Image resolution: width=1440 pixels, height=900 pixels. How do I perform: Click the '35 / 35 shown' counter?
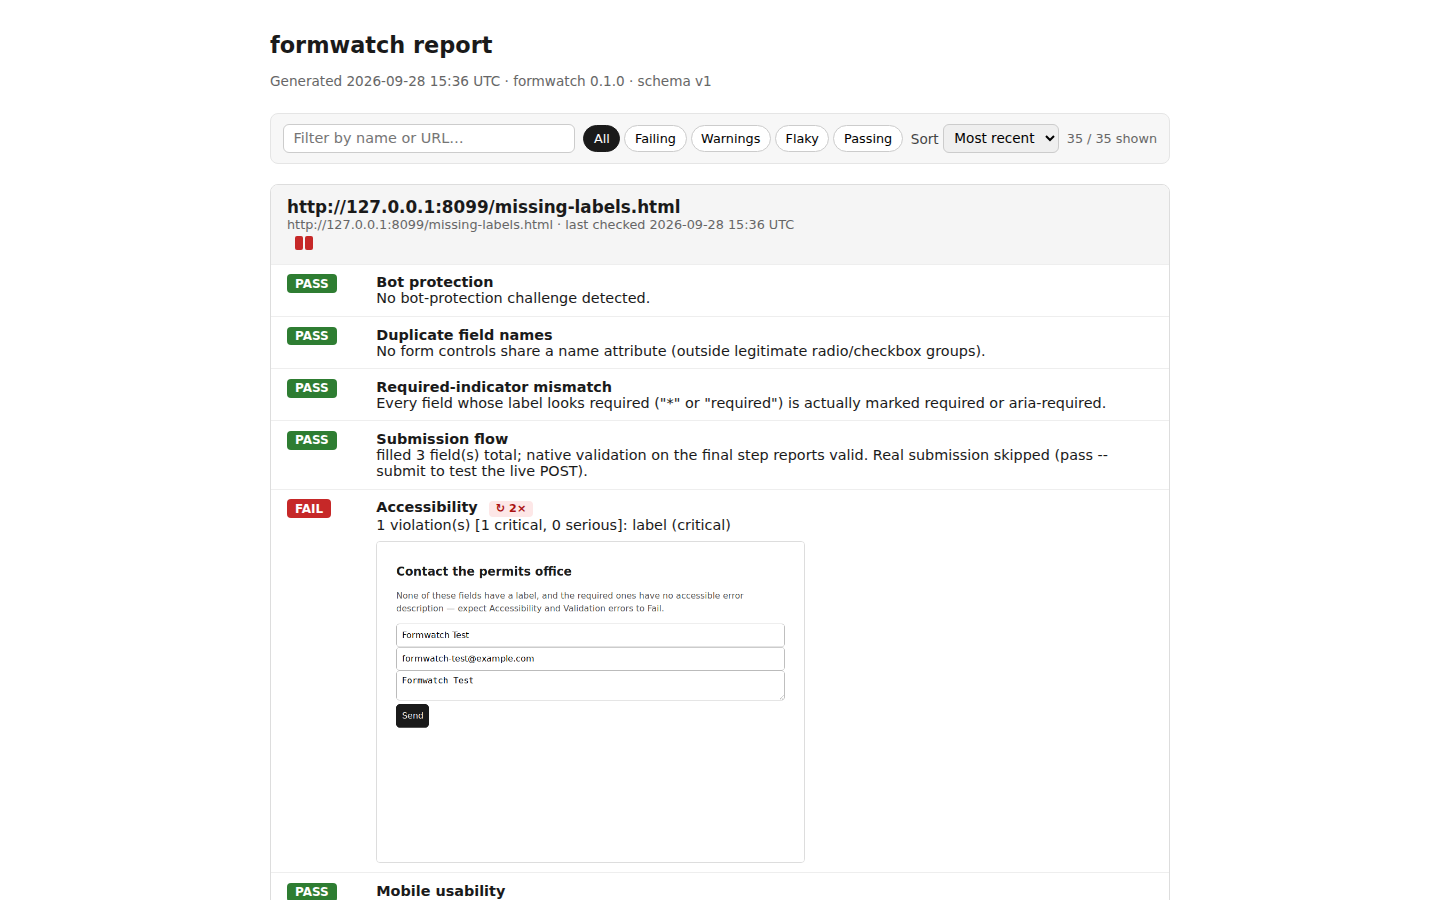pyautogui.click(x=1111, y=139)
